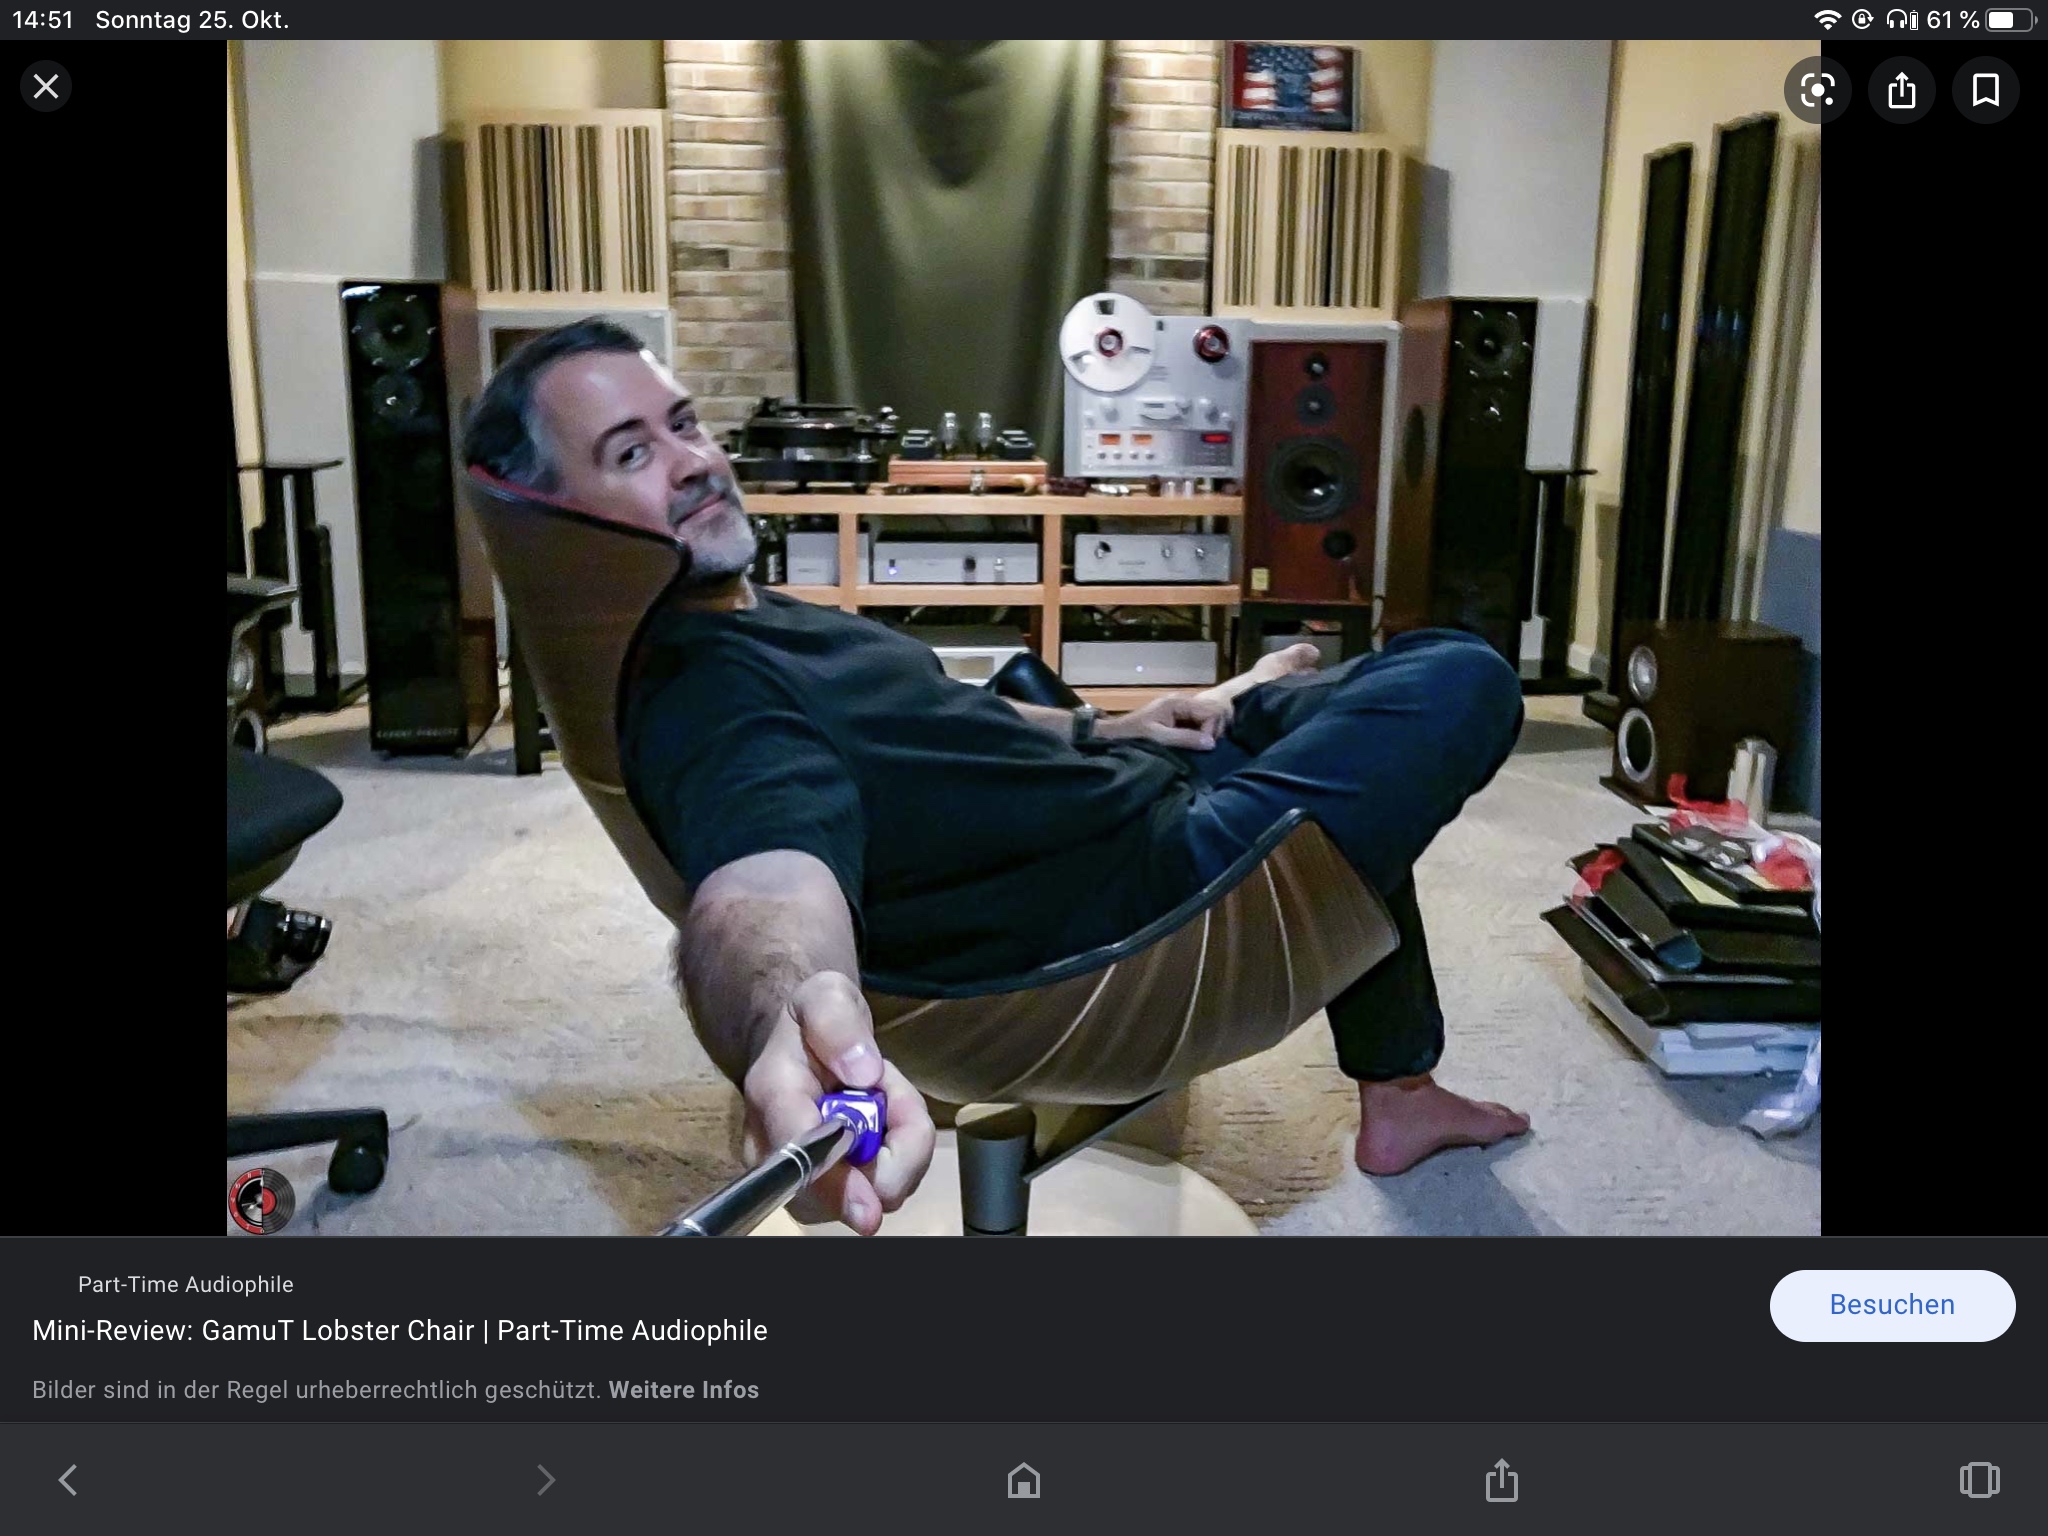The height and width of the screenshot is (1536, 2048).
Task: Open the tabs overview icon
Action: (1979, 1479)
